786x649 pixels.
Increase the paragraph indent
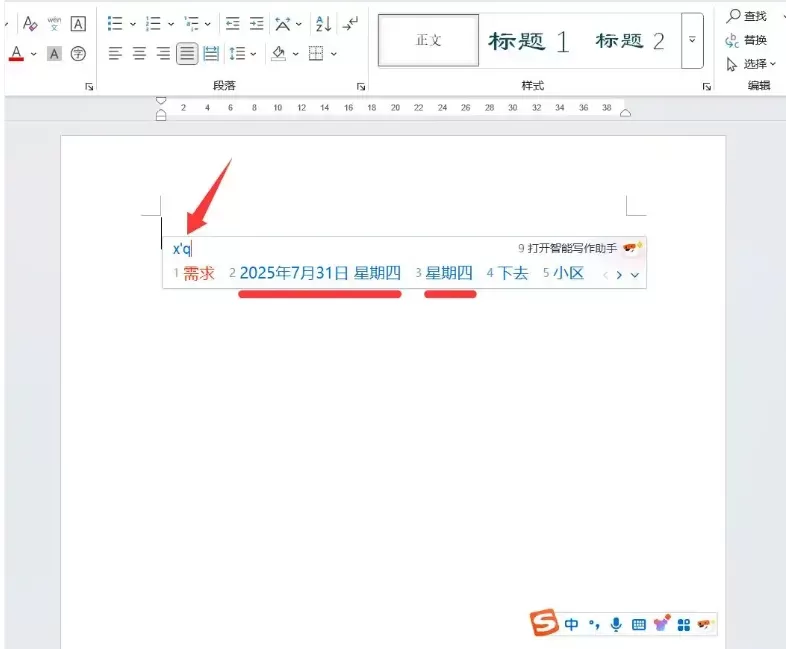click(x=257, y=23)
